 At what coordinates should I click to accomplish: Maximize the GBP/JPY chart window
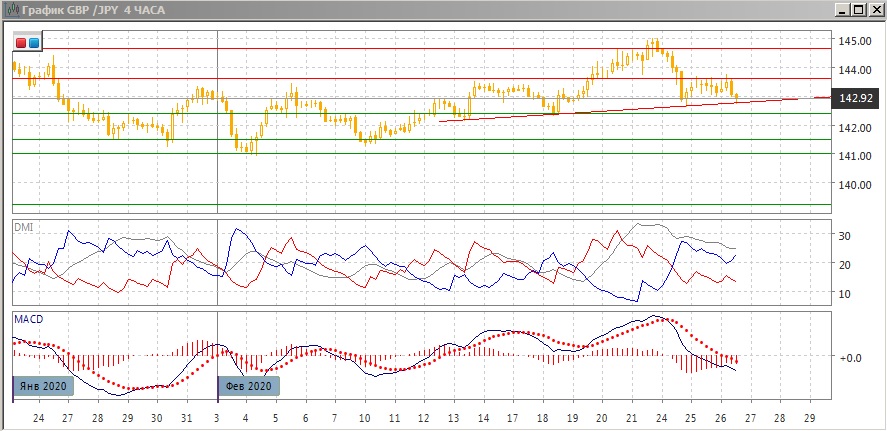(857, 9)
